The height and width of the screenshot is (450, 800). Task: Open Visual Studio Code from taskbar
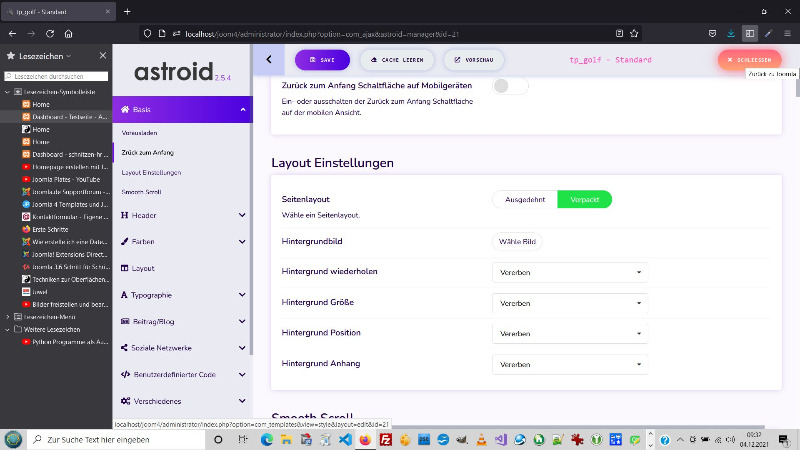[x=345, y=439]
